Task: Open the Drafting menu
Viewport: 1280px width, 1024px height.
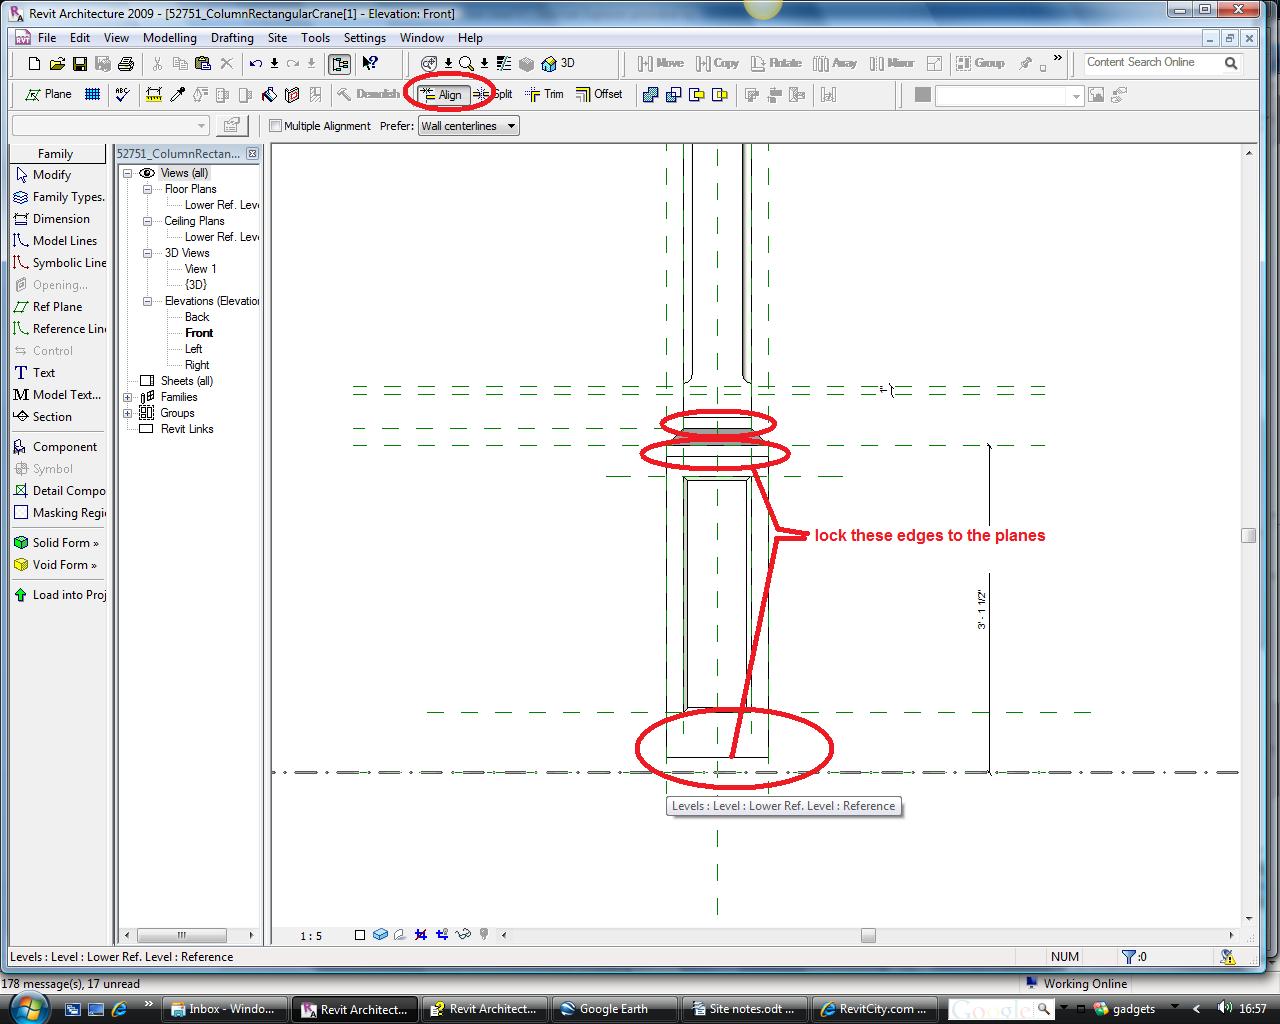Action: (x=232, y=38)
